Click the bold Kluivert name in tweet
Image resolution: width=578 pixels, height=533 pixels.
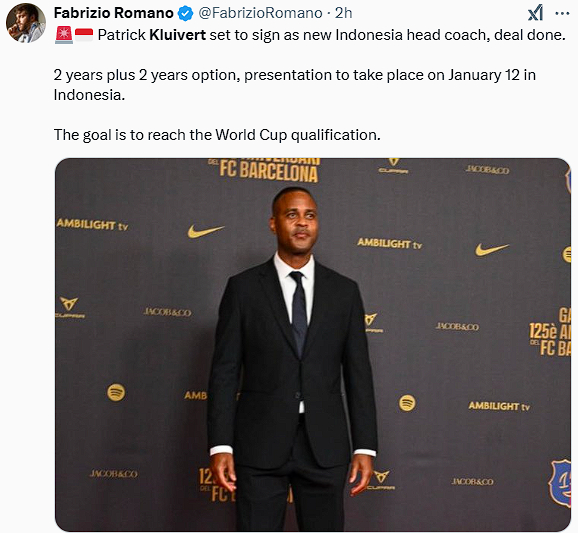tap(178, 35)
